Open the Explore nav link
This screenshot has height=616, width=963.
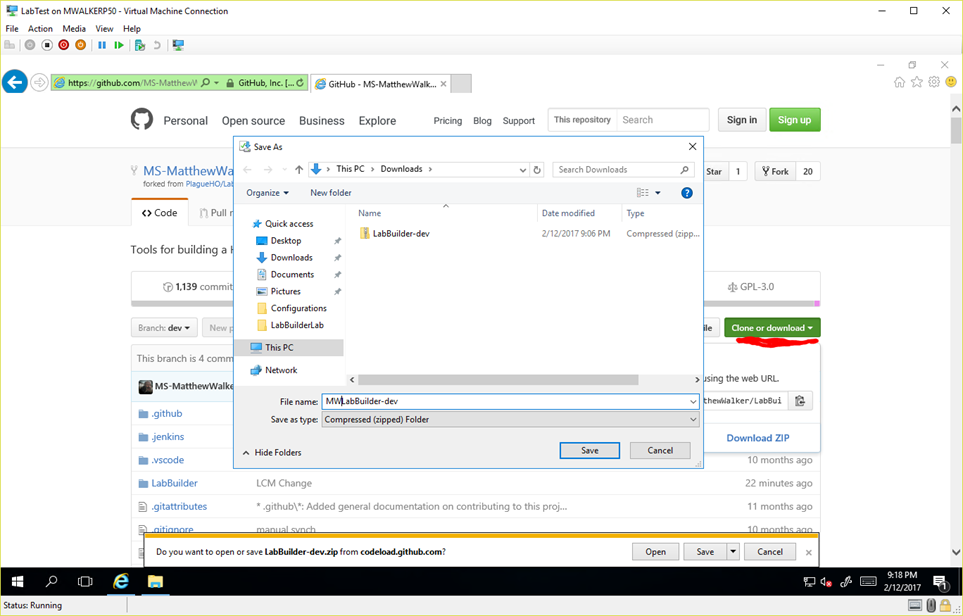pyautogui.click(x=377, y=121)
